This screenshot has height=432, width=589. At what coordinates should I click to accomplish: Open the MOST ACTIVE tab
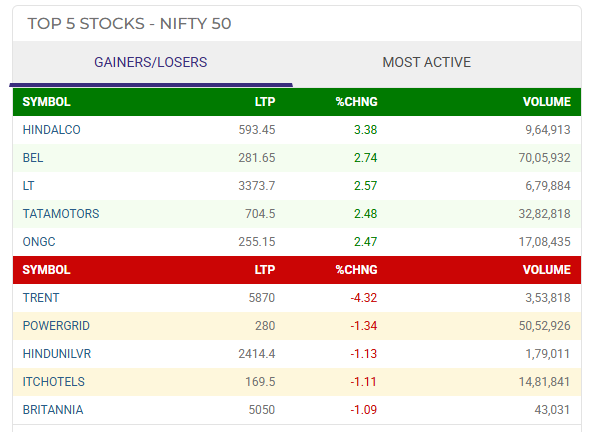click(426, 62)
